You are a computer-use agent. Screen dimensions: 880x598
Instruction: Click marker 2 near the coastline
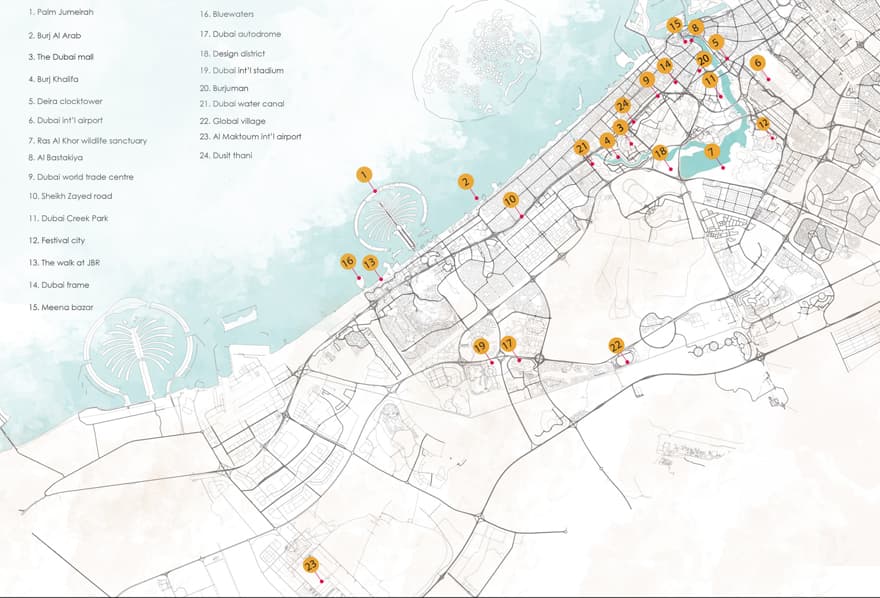coord(466,182)
